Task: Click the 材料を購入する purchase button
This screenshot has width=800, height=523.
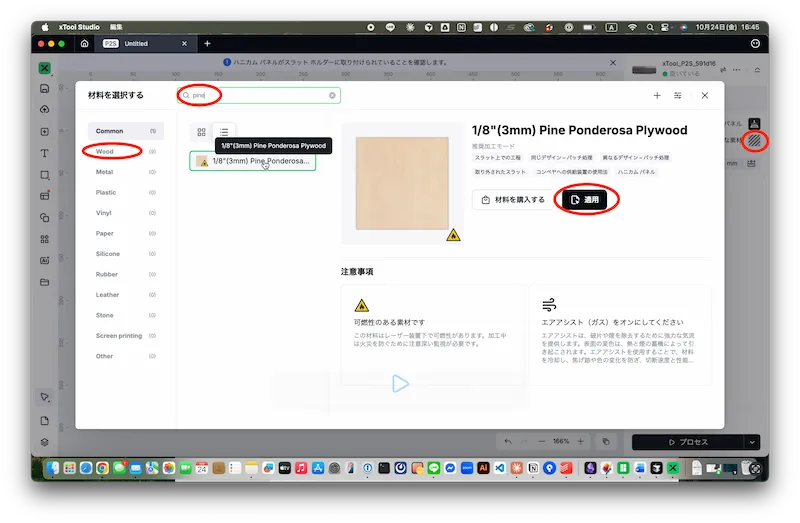Action: click(513, 199)
